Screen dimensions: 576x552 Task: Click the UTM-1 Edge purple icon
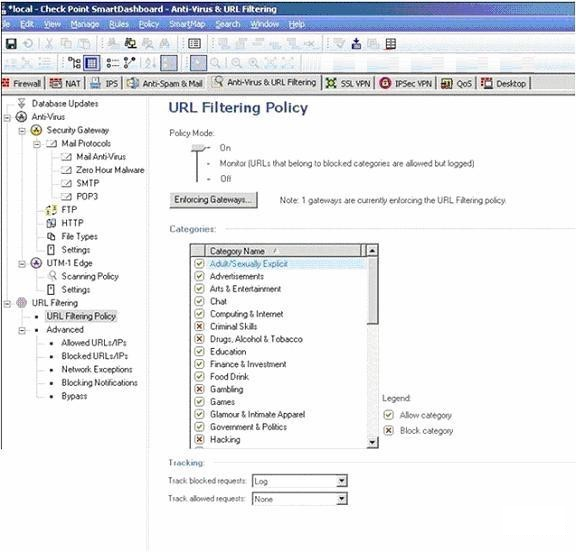click(x=36, y=263)
